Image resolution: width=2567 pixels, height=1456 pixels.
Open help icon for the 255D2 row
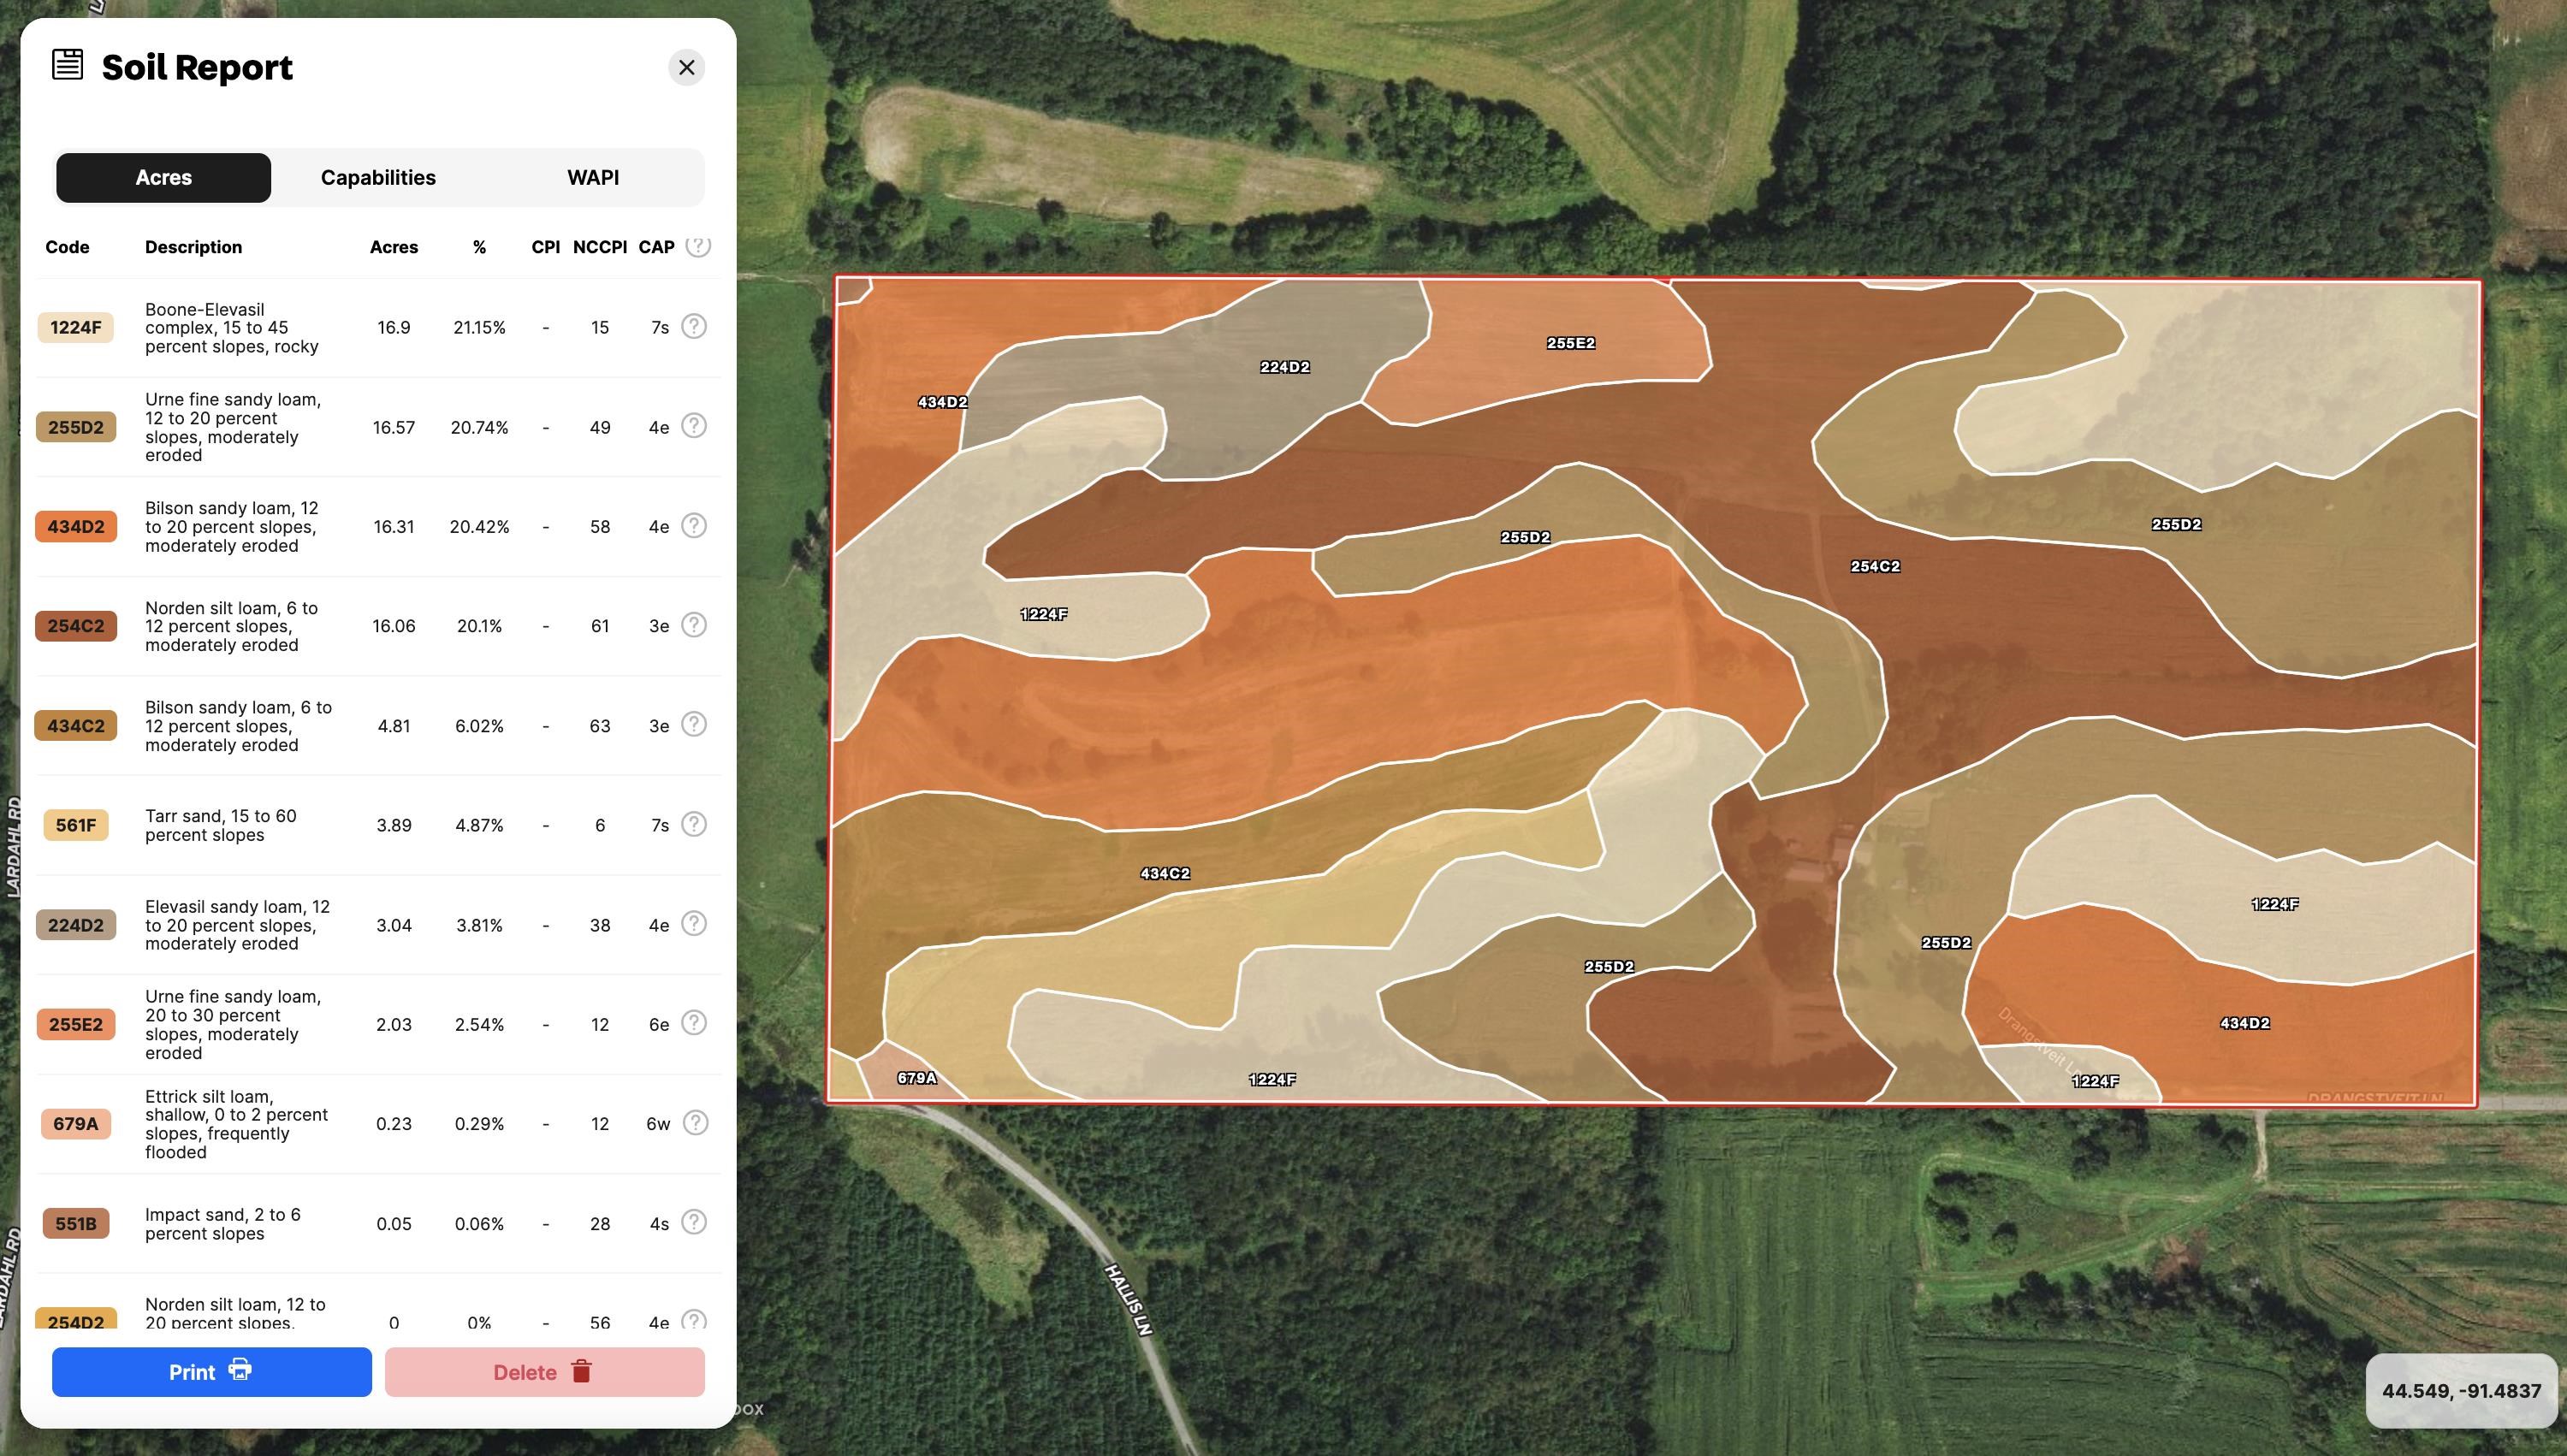point(694,426)
